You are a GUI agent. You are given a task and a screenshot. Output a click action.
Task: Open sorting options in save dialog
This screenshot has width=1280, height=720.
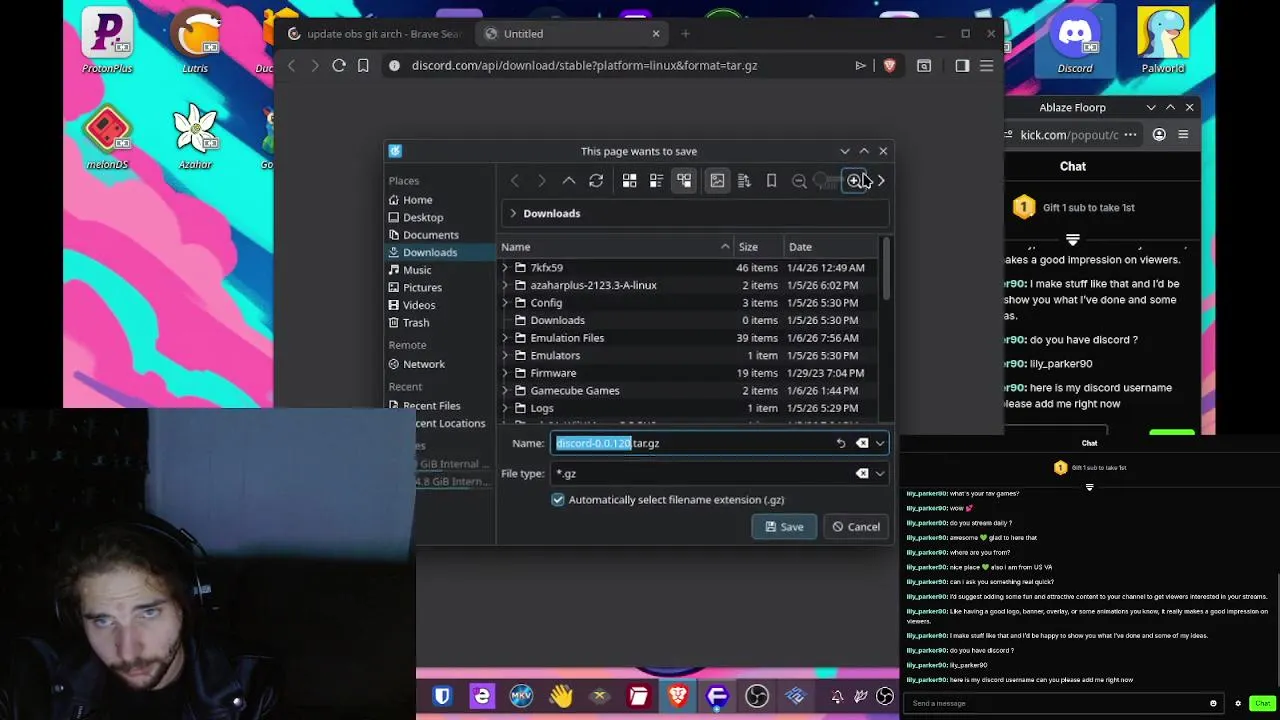point(744,181)
